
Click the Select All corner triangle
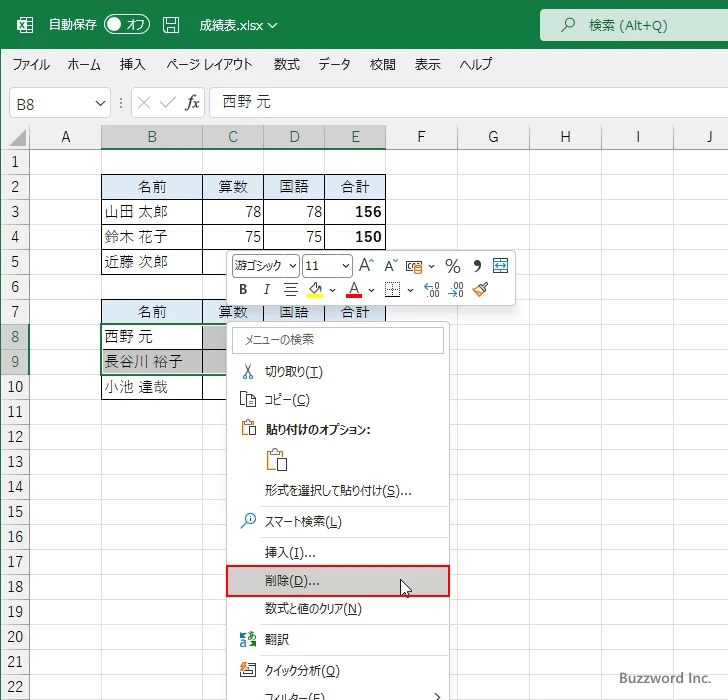(18, 138)
